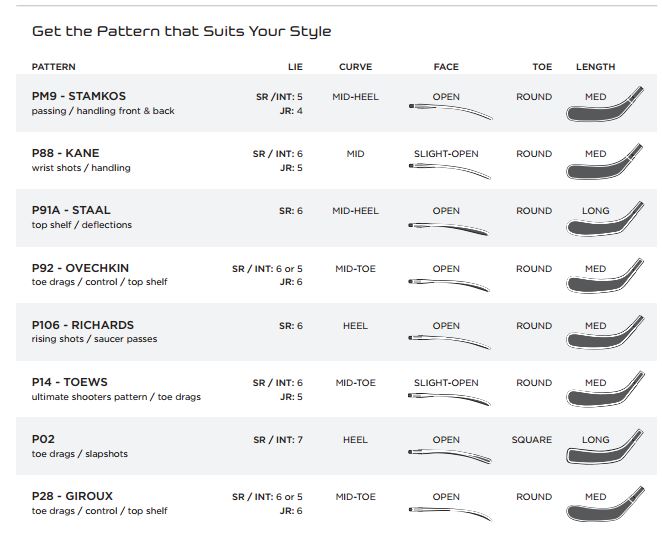
Task: Click the P92 Ovechkin blade profile icon
Action: 605,276
